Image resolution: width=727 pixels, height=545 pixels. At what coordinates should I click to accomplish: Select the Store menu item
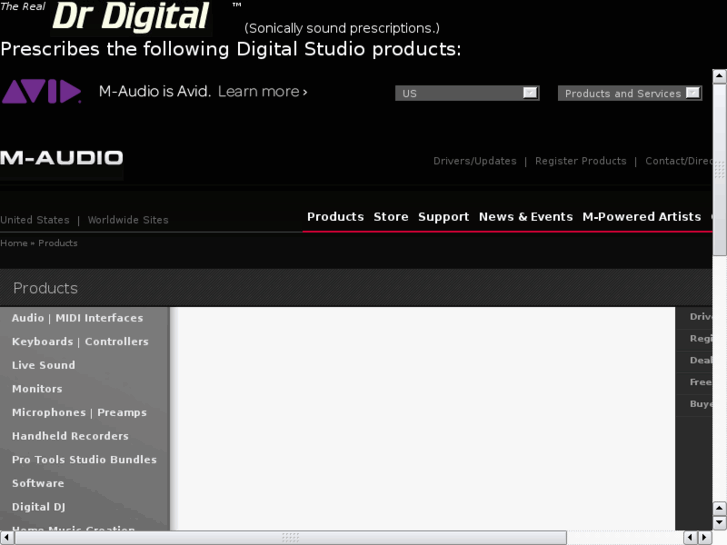coord(391,217)
